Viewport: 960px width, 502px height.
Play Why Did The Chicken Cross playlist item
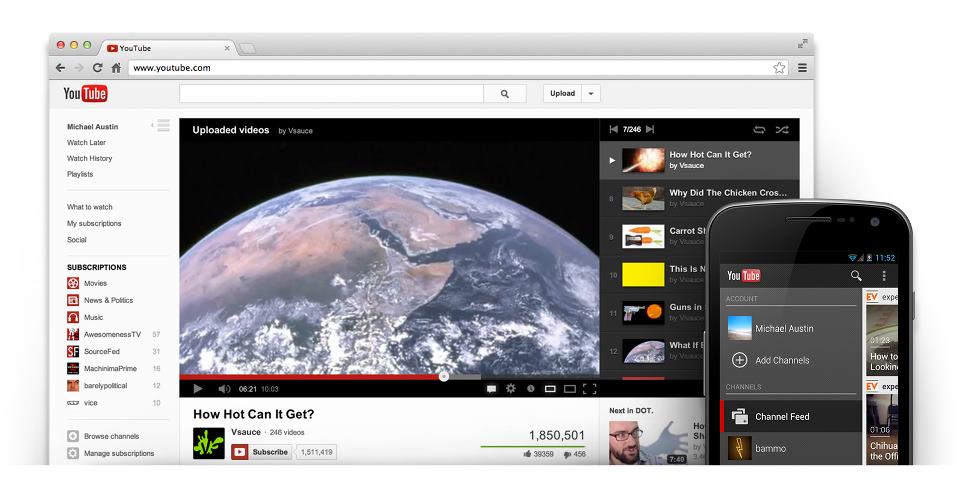tap(699, 198)
